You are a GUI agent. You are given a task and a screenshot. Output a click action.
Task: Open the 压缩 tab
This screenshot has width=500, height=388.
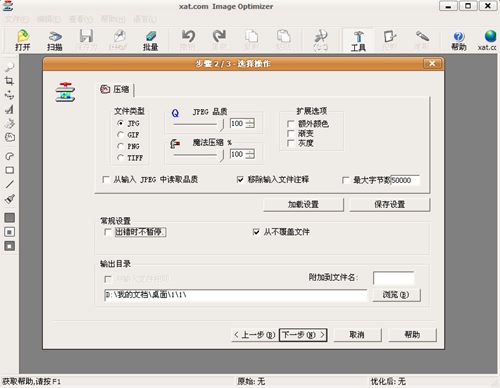(x=115, y=89)
